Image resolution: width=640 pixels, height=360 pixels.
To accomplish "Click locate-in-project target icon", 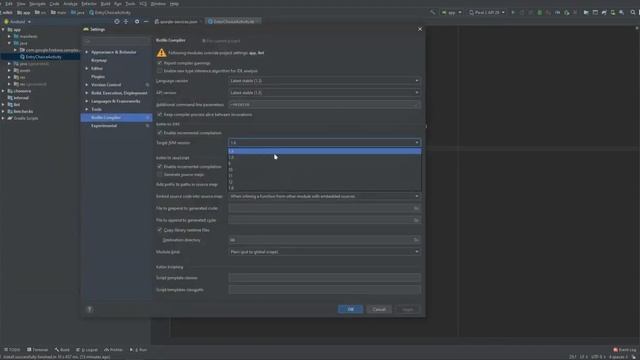I will (117, 22).
